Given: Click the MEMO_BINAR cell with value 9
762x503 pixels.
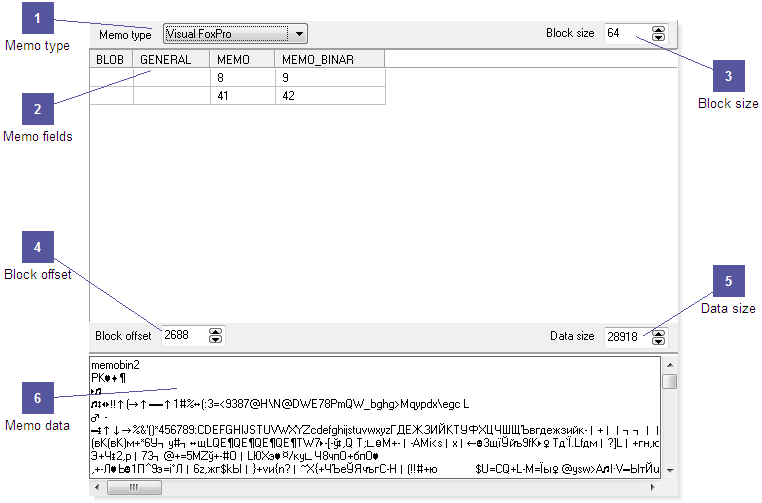Looking at the screenshot, I should pyautogui.click(x=330, y=78).
